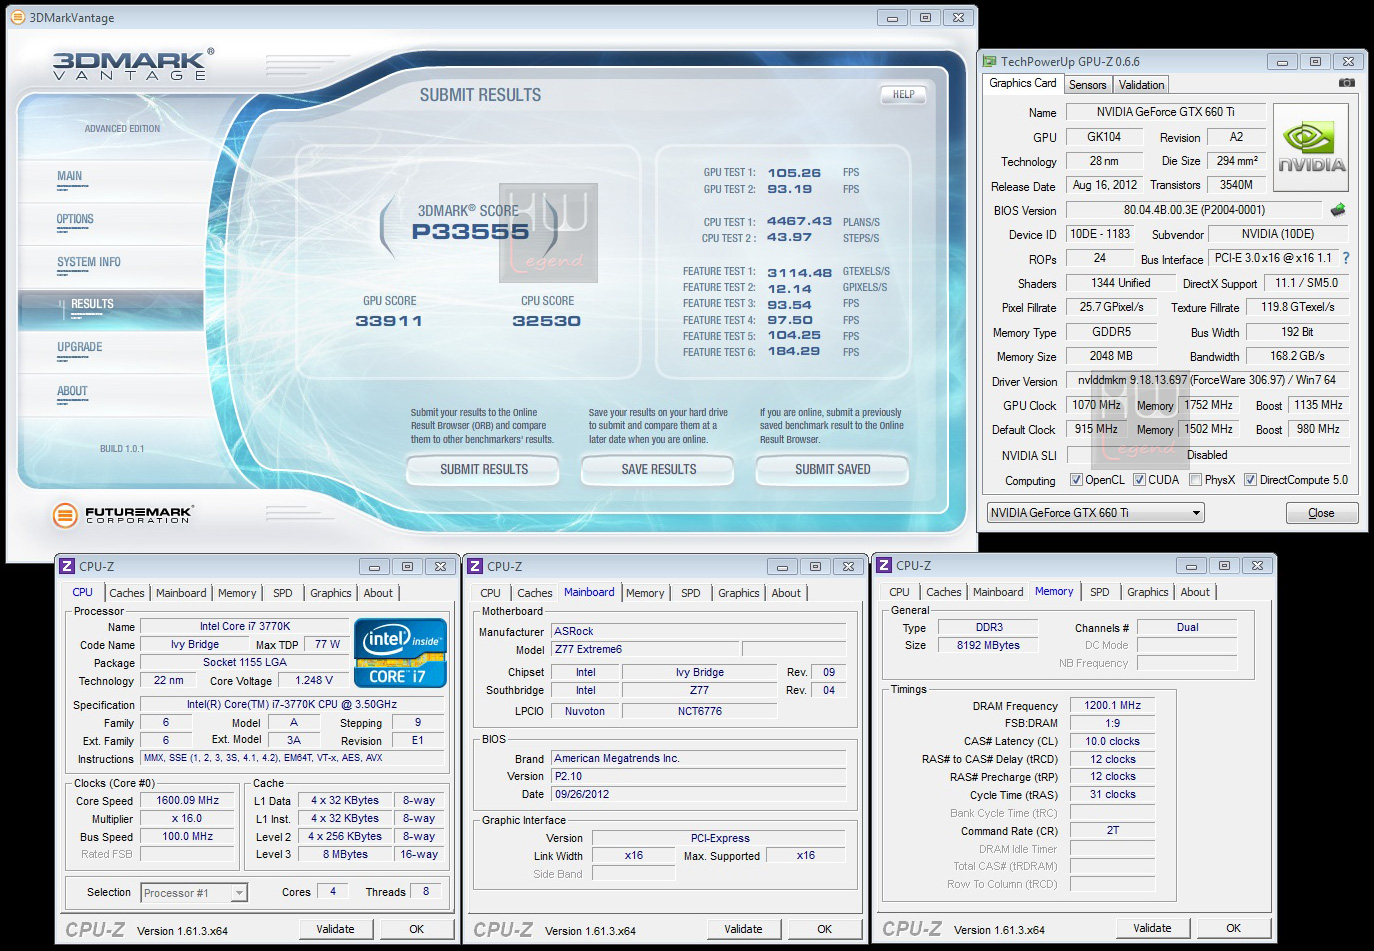Screen dimensions: 1374x951
Task: Click the Memory Type value GDDR5
Action: pyautogui.click(x=1111, y=332)
